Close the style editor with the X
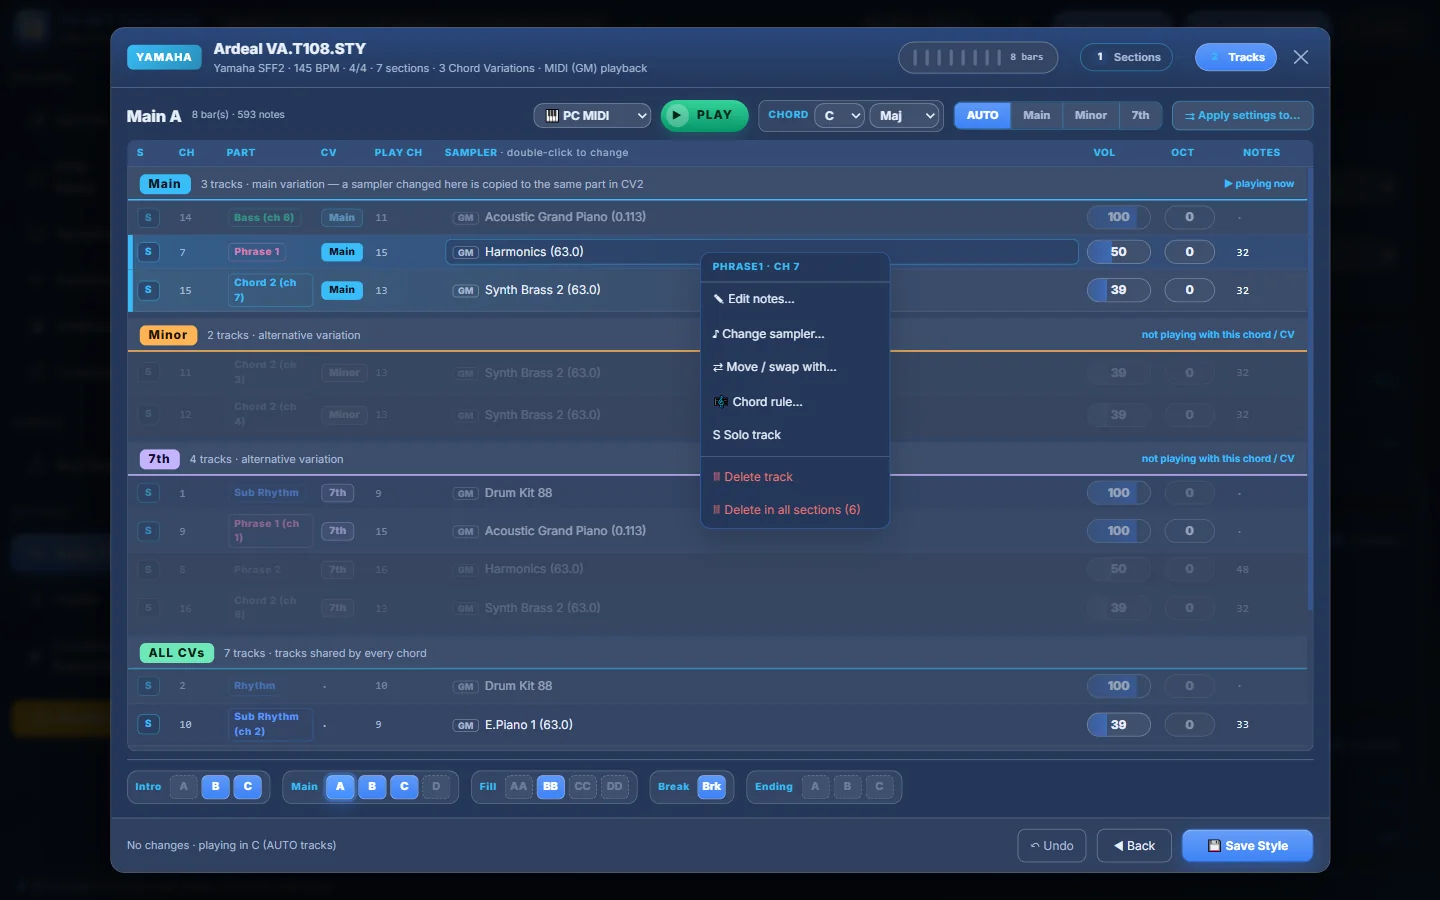 click(1300, 57)
